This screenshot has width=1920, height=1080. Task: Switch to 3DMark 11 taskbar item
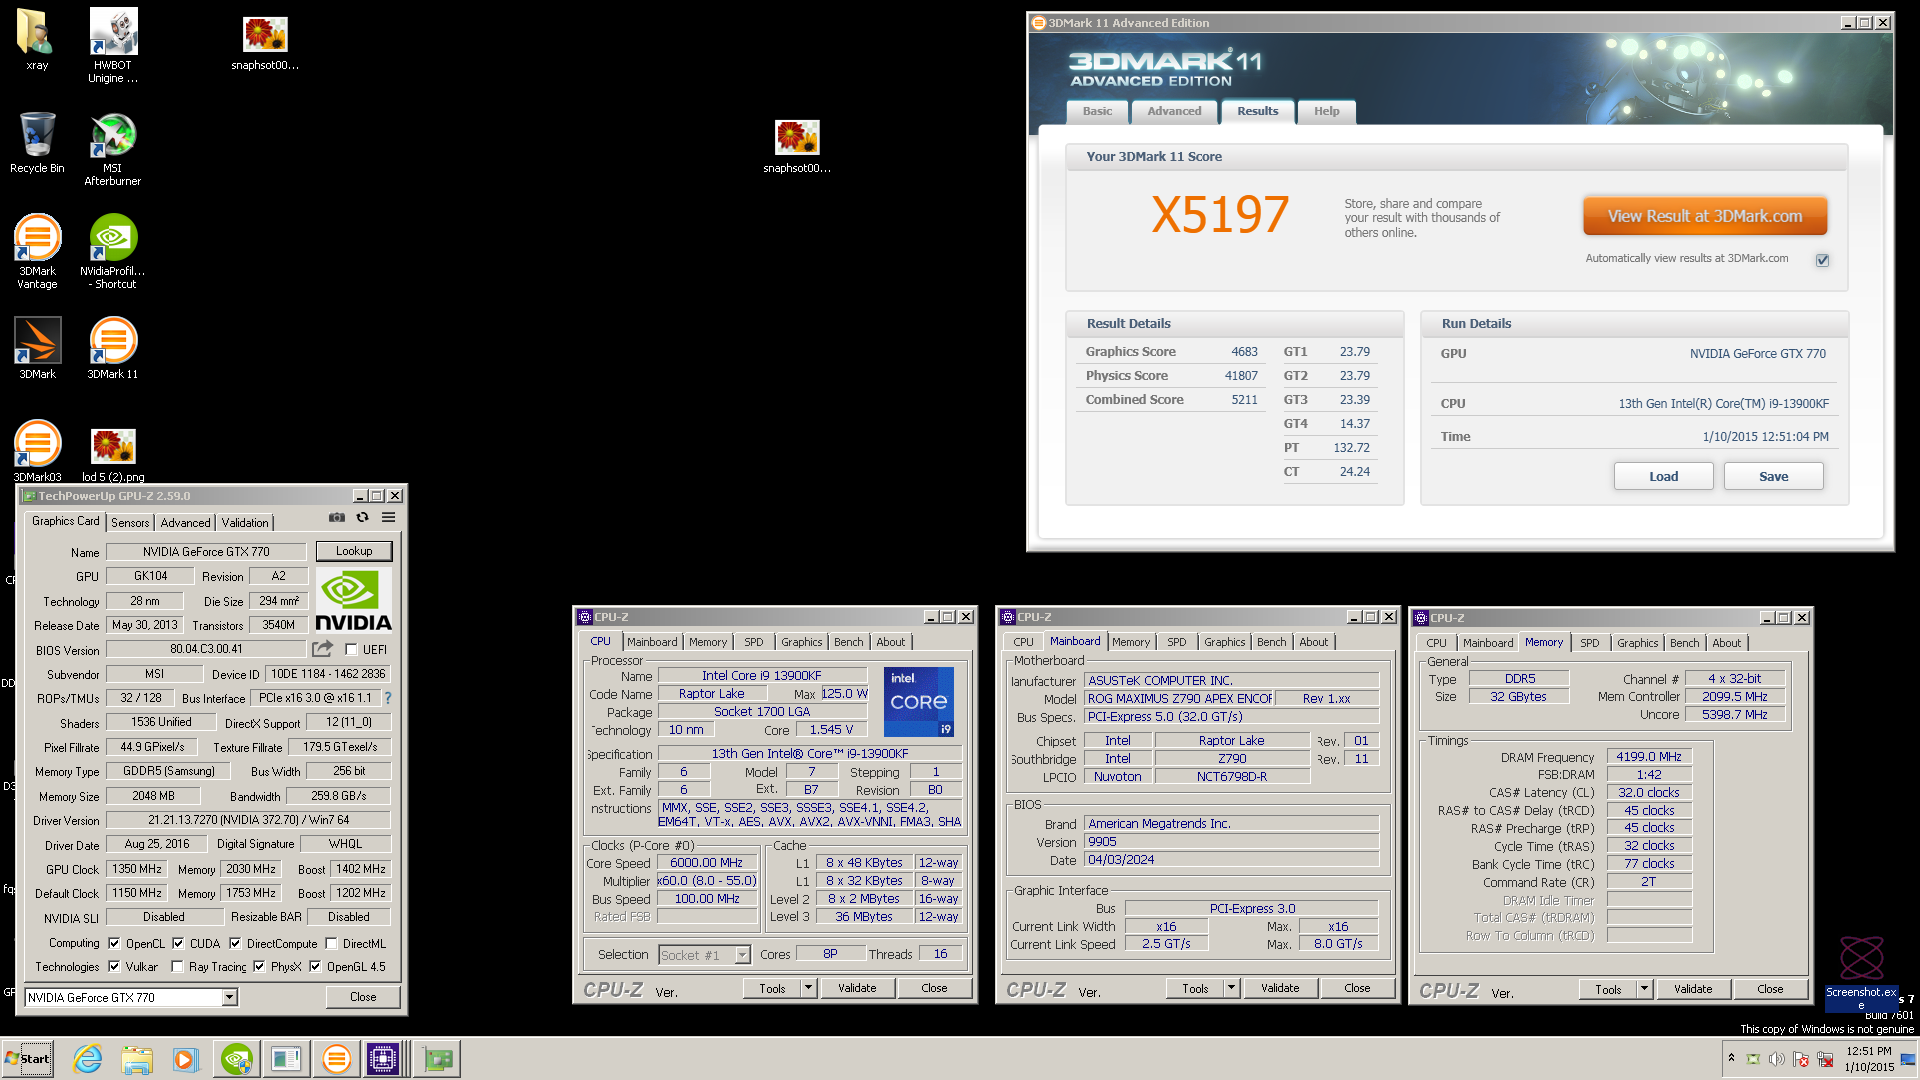click(x=336, y=1059)
